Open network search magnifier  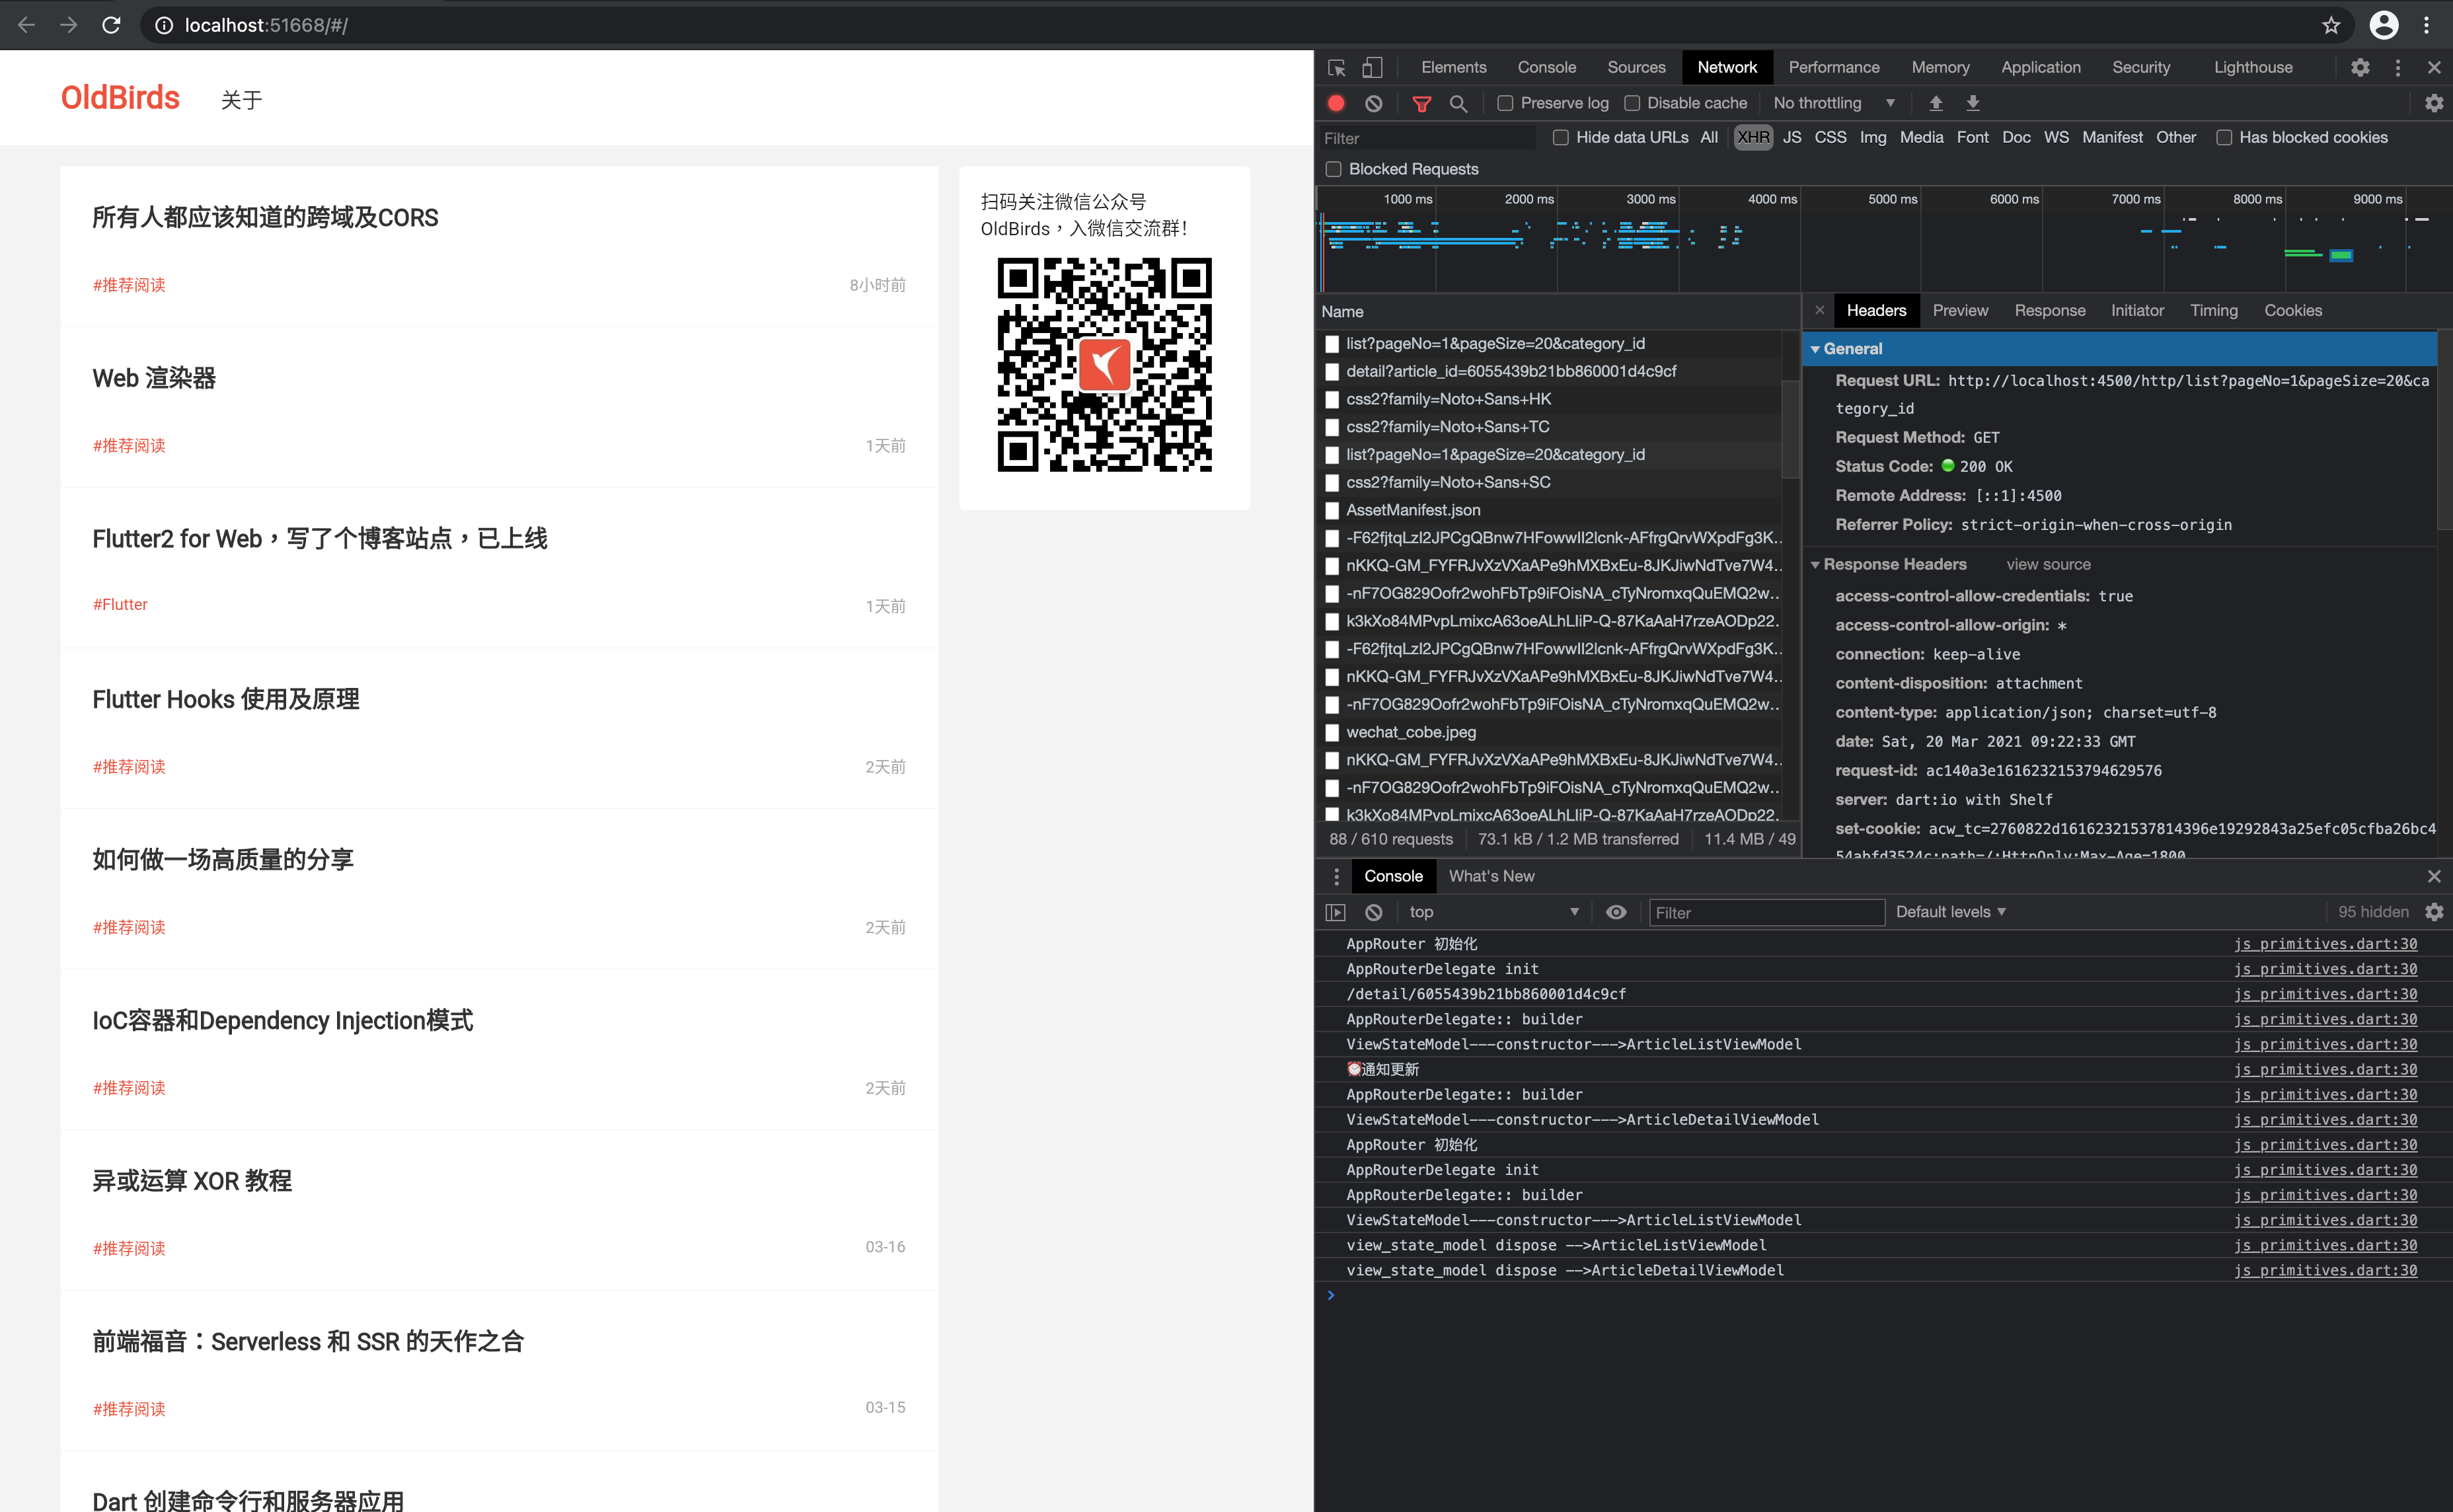click(x=1458, y=103)
